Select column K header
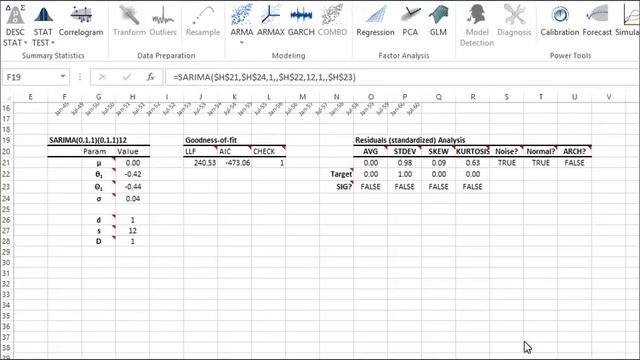This screenshot has height=360, width=640. (x=234, y=97)
